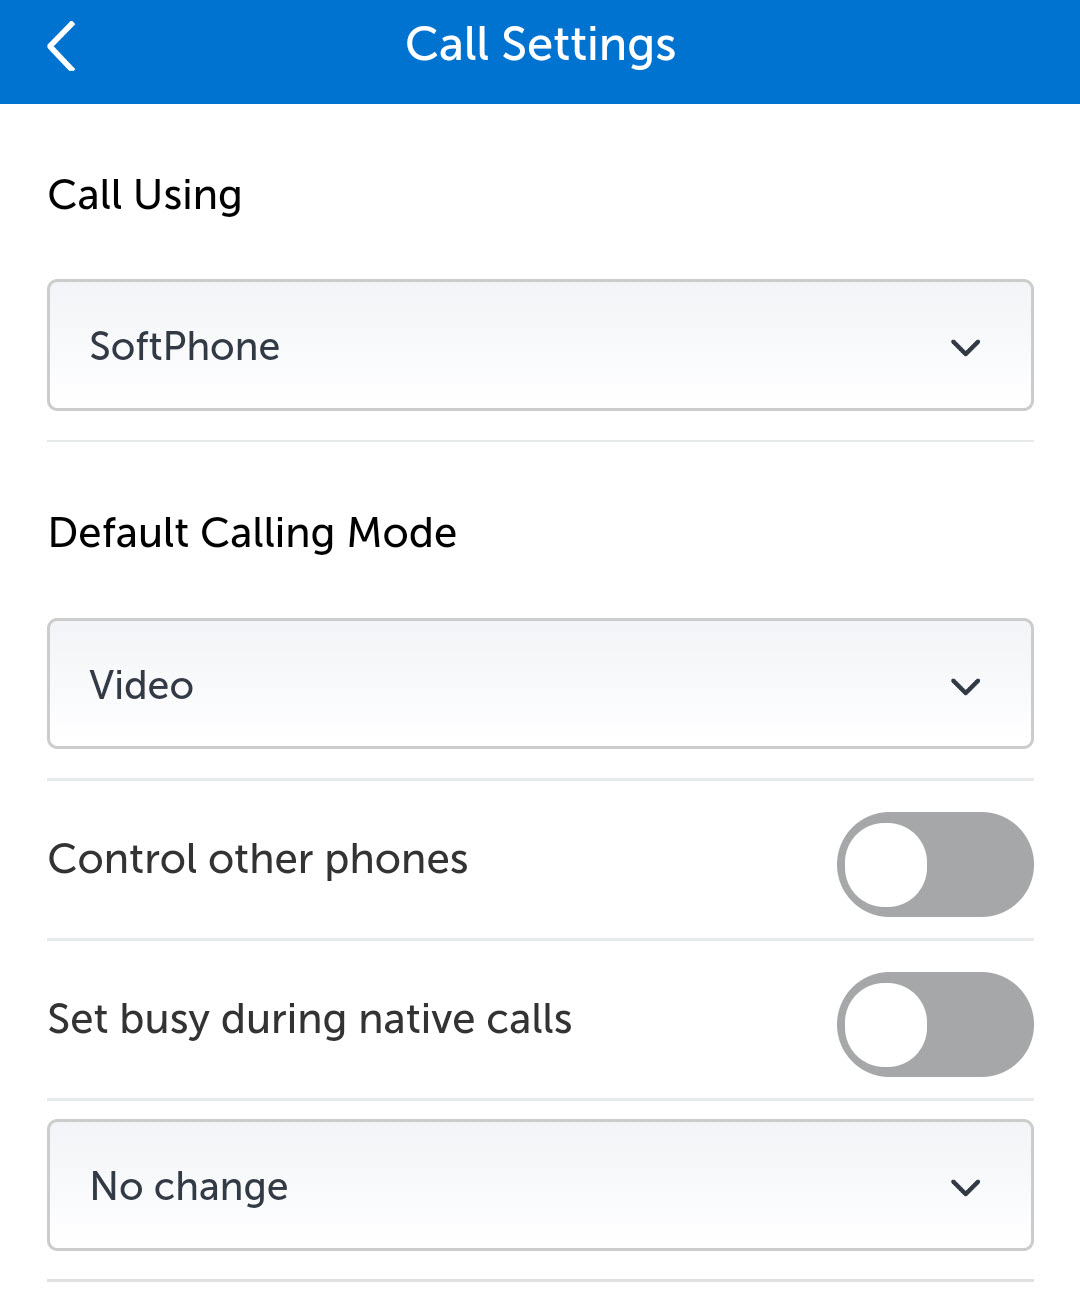Select the No change value text

pos(189,1187)
